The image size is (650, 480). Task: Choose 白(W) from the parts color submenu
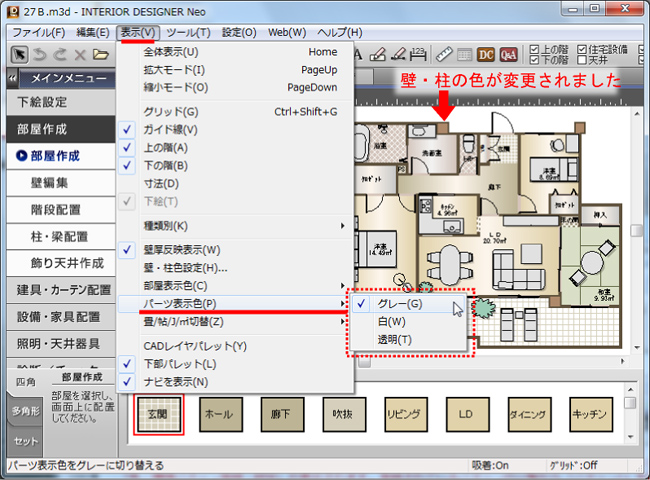pyautogui.click(x=390, y=321)
